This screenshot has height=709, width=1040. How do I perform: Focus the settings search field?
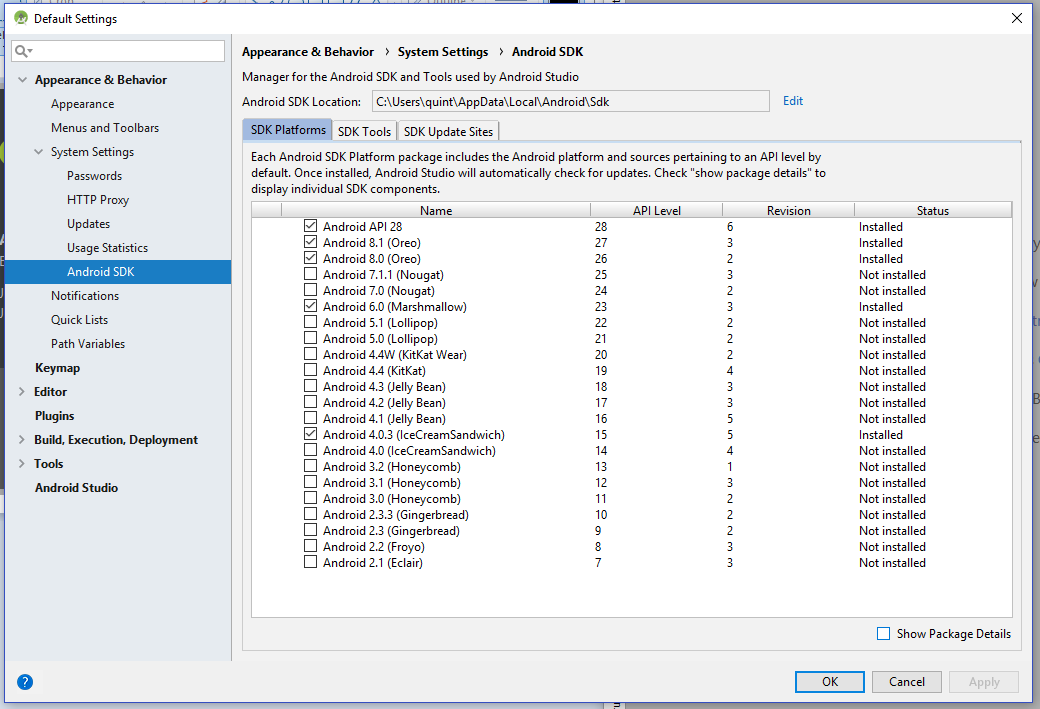(125, 51)
